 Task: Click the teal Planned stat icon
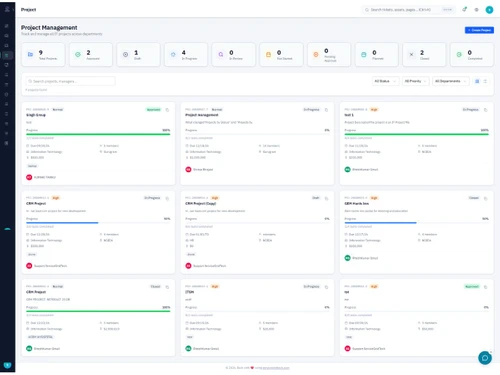(364, 54)
